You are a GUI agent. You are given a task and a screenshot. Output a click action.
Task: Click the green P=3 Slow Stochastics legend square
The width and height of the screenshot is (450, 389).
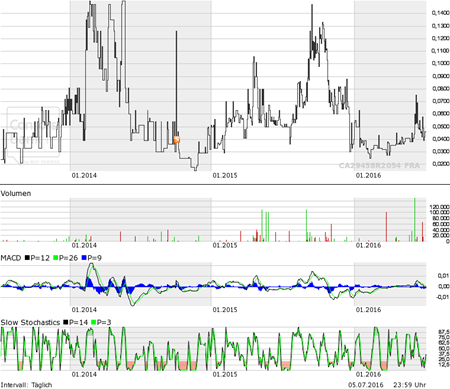94,322
